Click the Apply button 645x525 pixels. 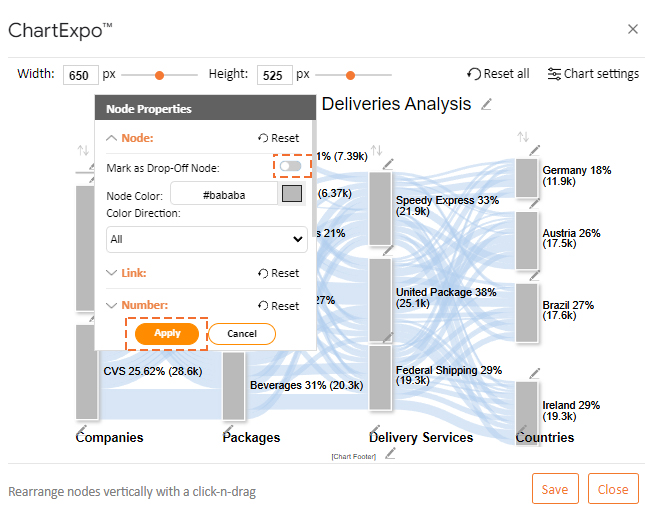[x=167, y=333]
